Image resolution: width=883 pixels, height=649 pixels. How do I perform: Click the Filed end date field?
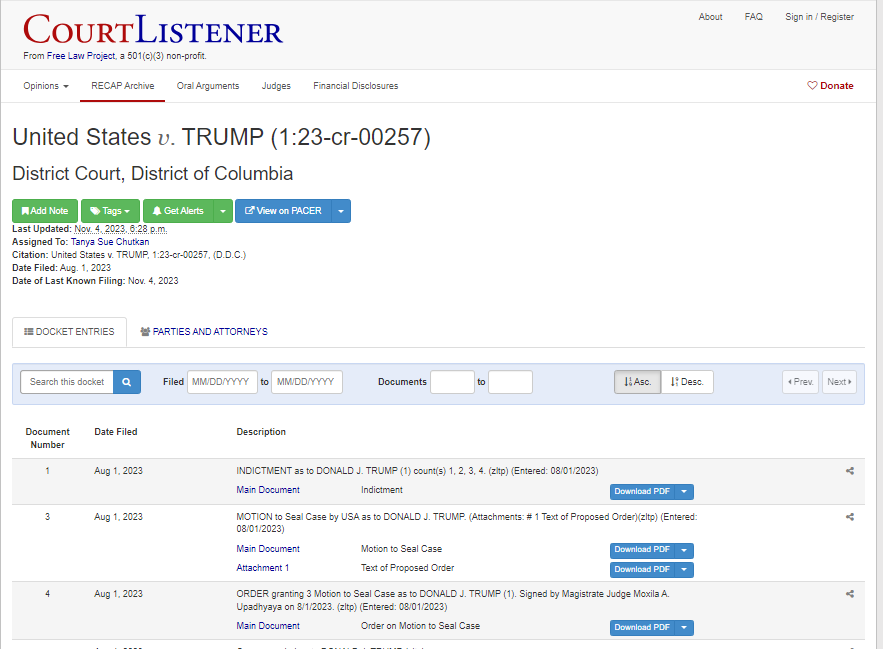[307, 382]
